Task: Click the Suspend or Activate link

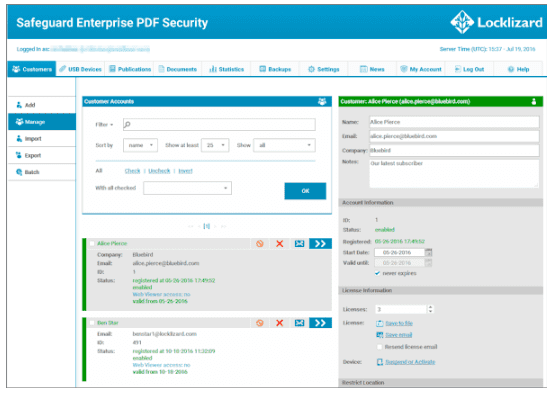Action: (410, 362)
